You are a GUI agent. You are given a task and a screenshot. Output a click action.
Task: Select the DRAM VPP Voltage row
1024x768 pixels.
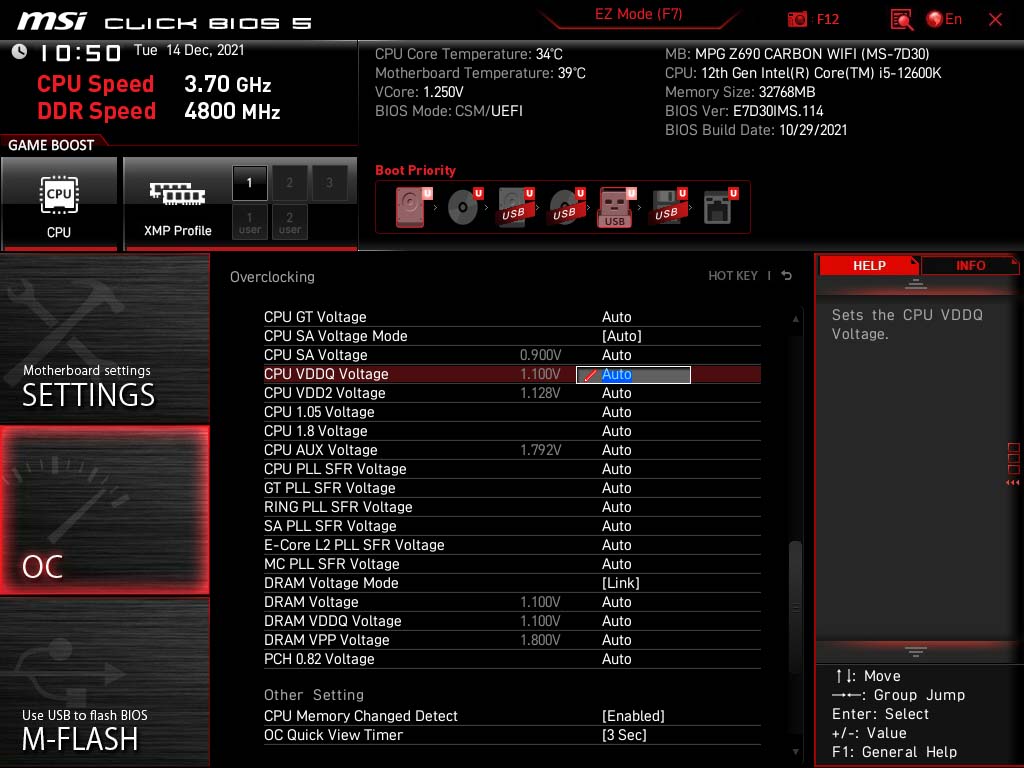(x=512, y=639)
